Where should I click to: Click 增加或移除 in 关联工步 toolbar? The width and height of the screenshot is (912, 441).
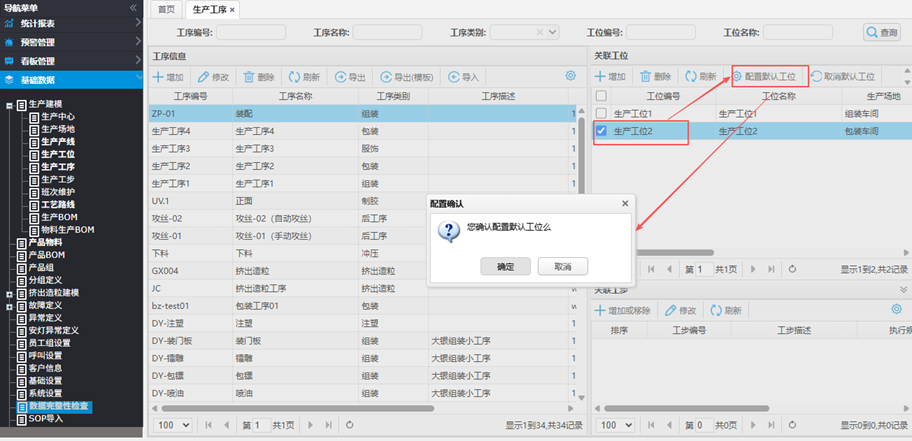point(622,311)
